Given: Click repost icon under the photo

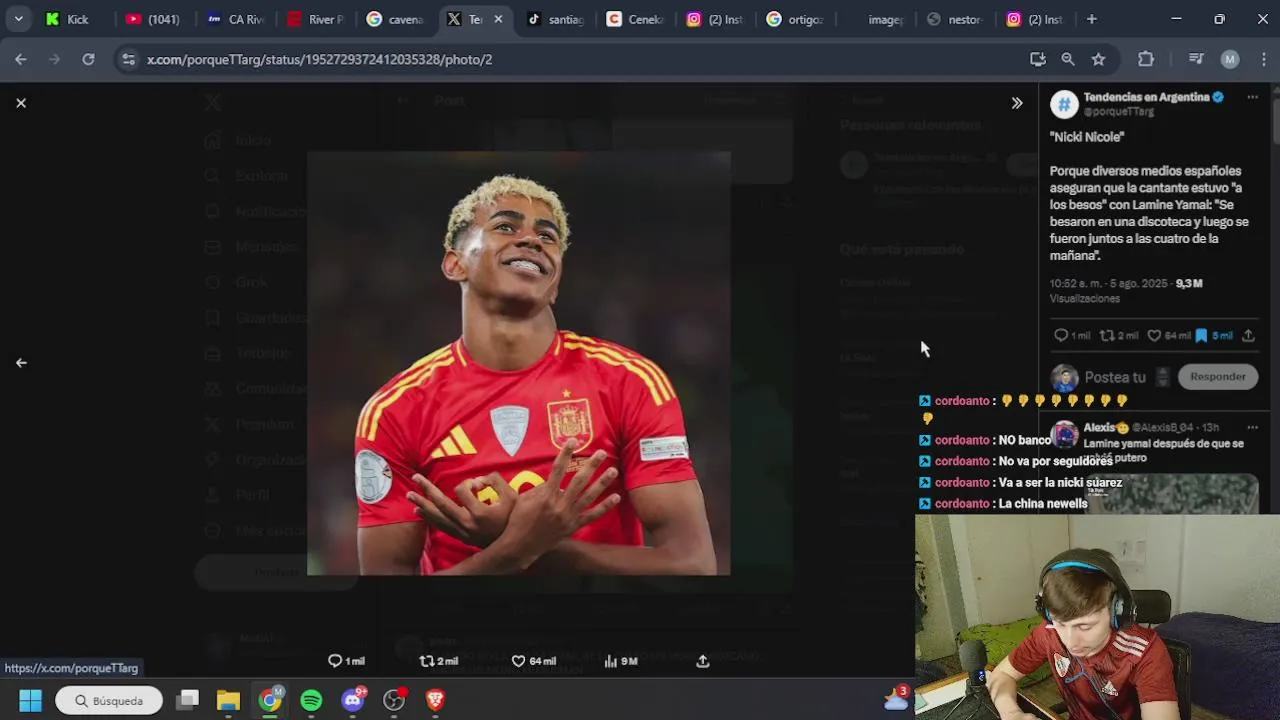Looking at the screenshot, I should tap(427, 661).
